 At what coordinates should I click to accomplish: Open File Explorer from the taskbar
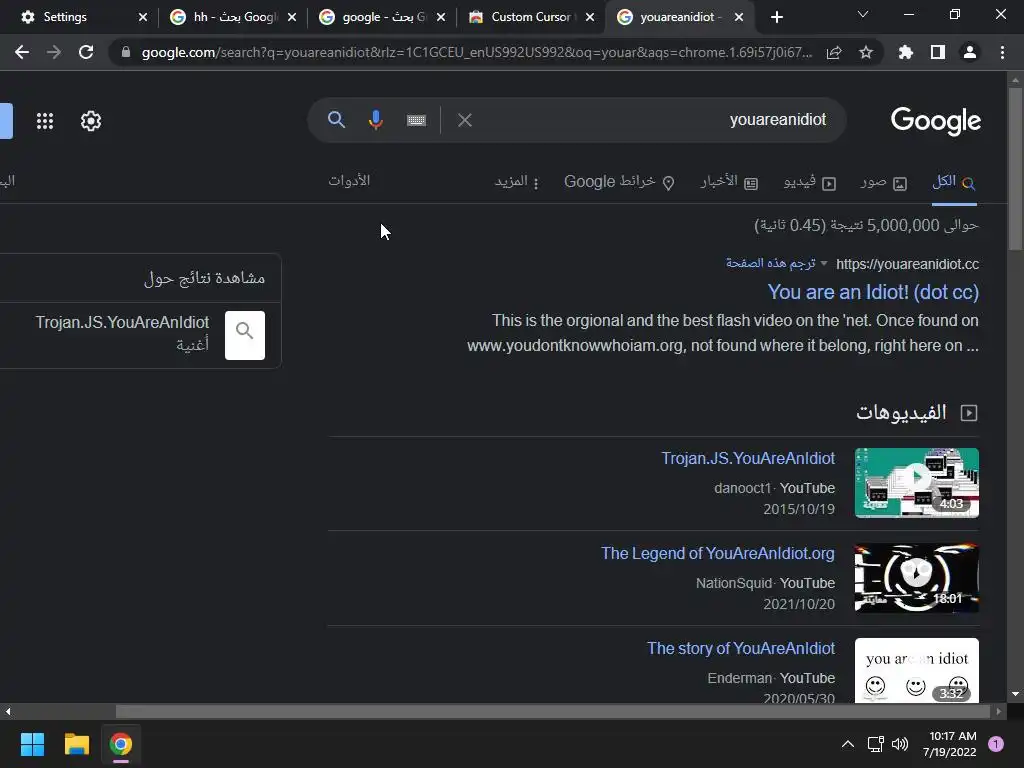(76, 744)
